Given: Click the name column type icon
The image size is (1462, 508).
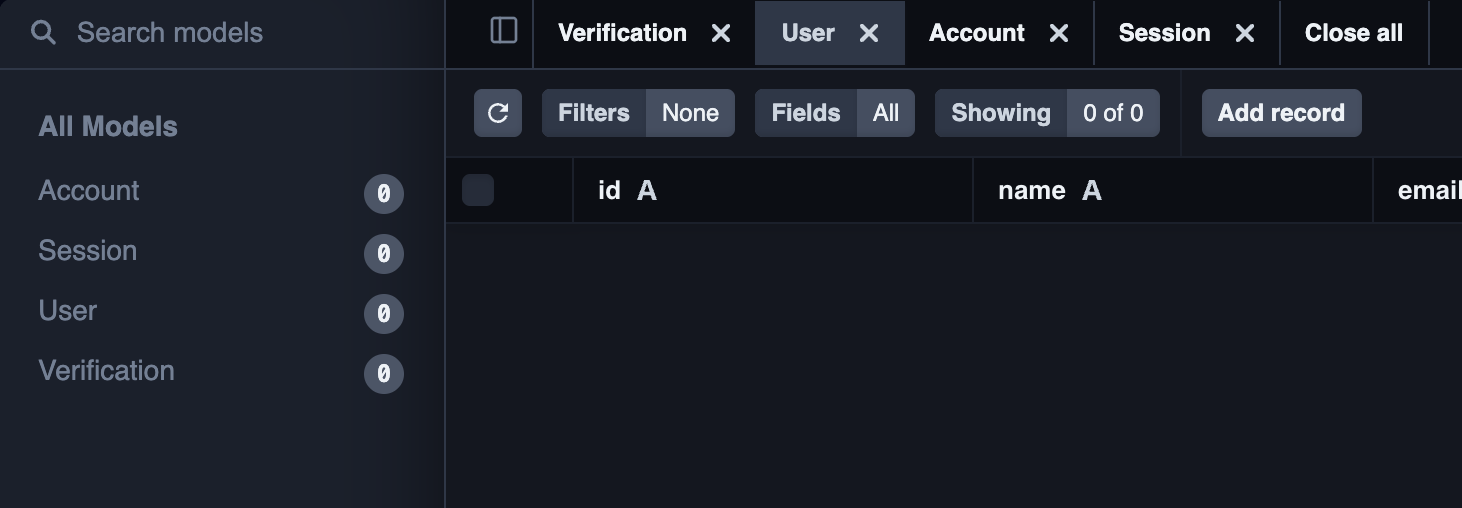Looking at the screenshot, I should point(1091,191).
